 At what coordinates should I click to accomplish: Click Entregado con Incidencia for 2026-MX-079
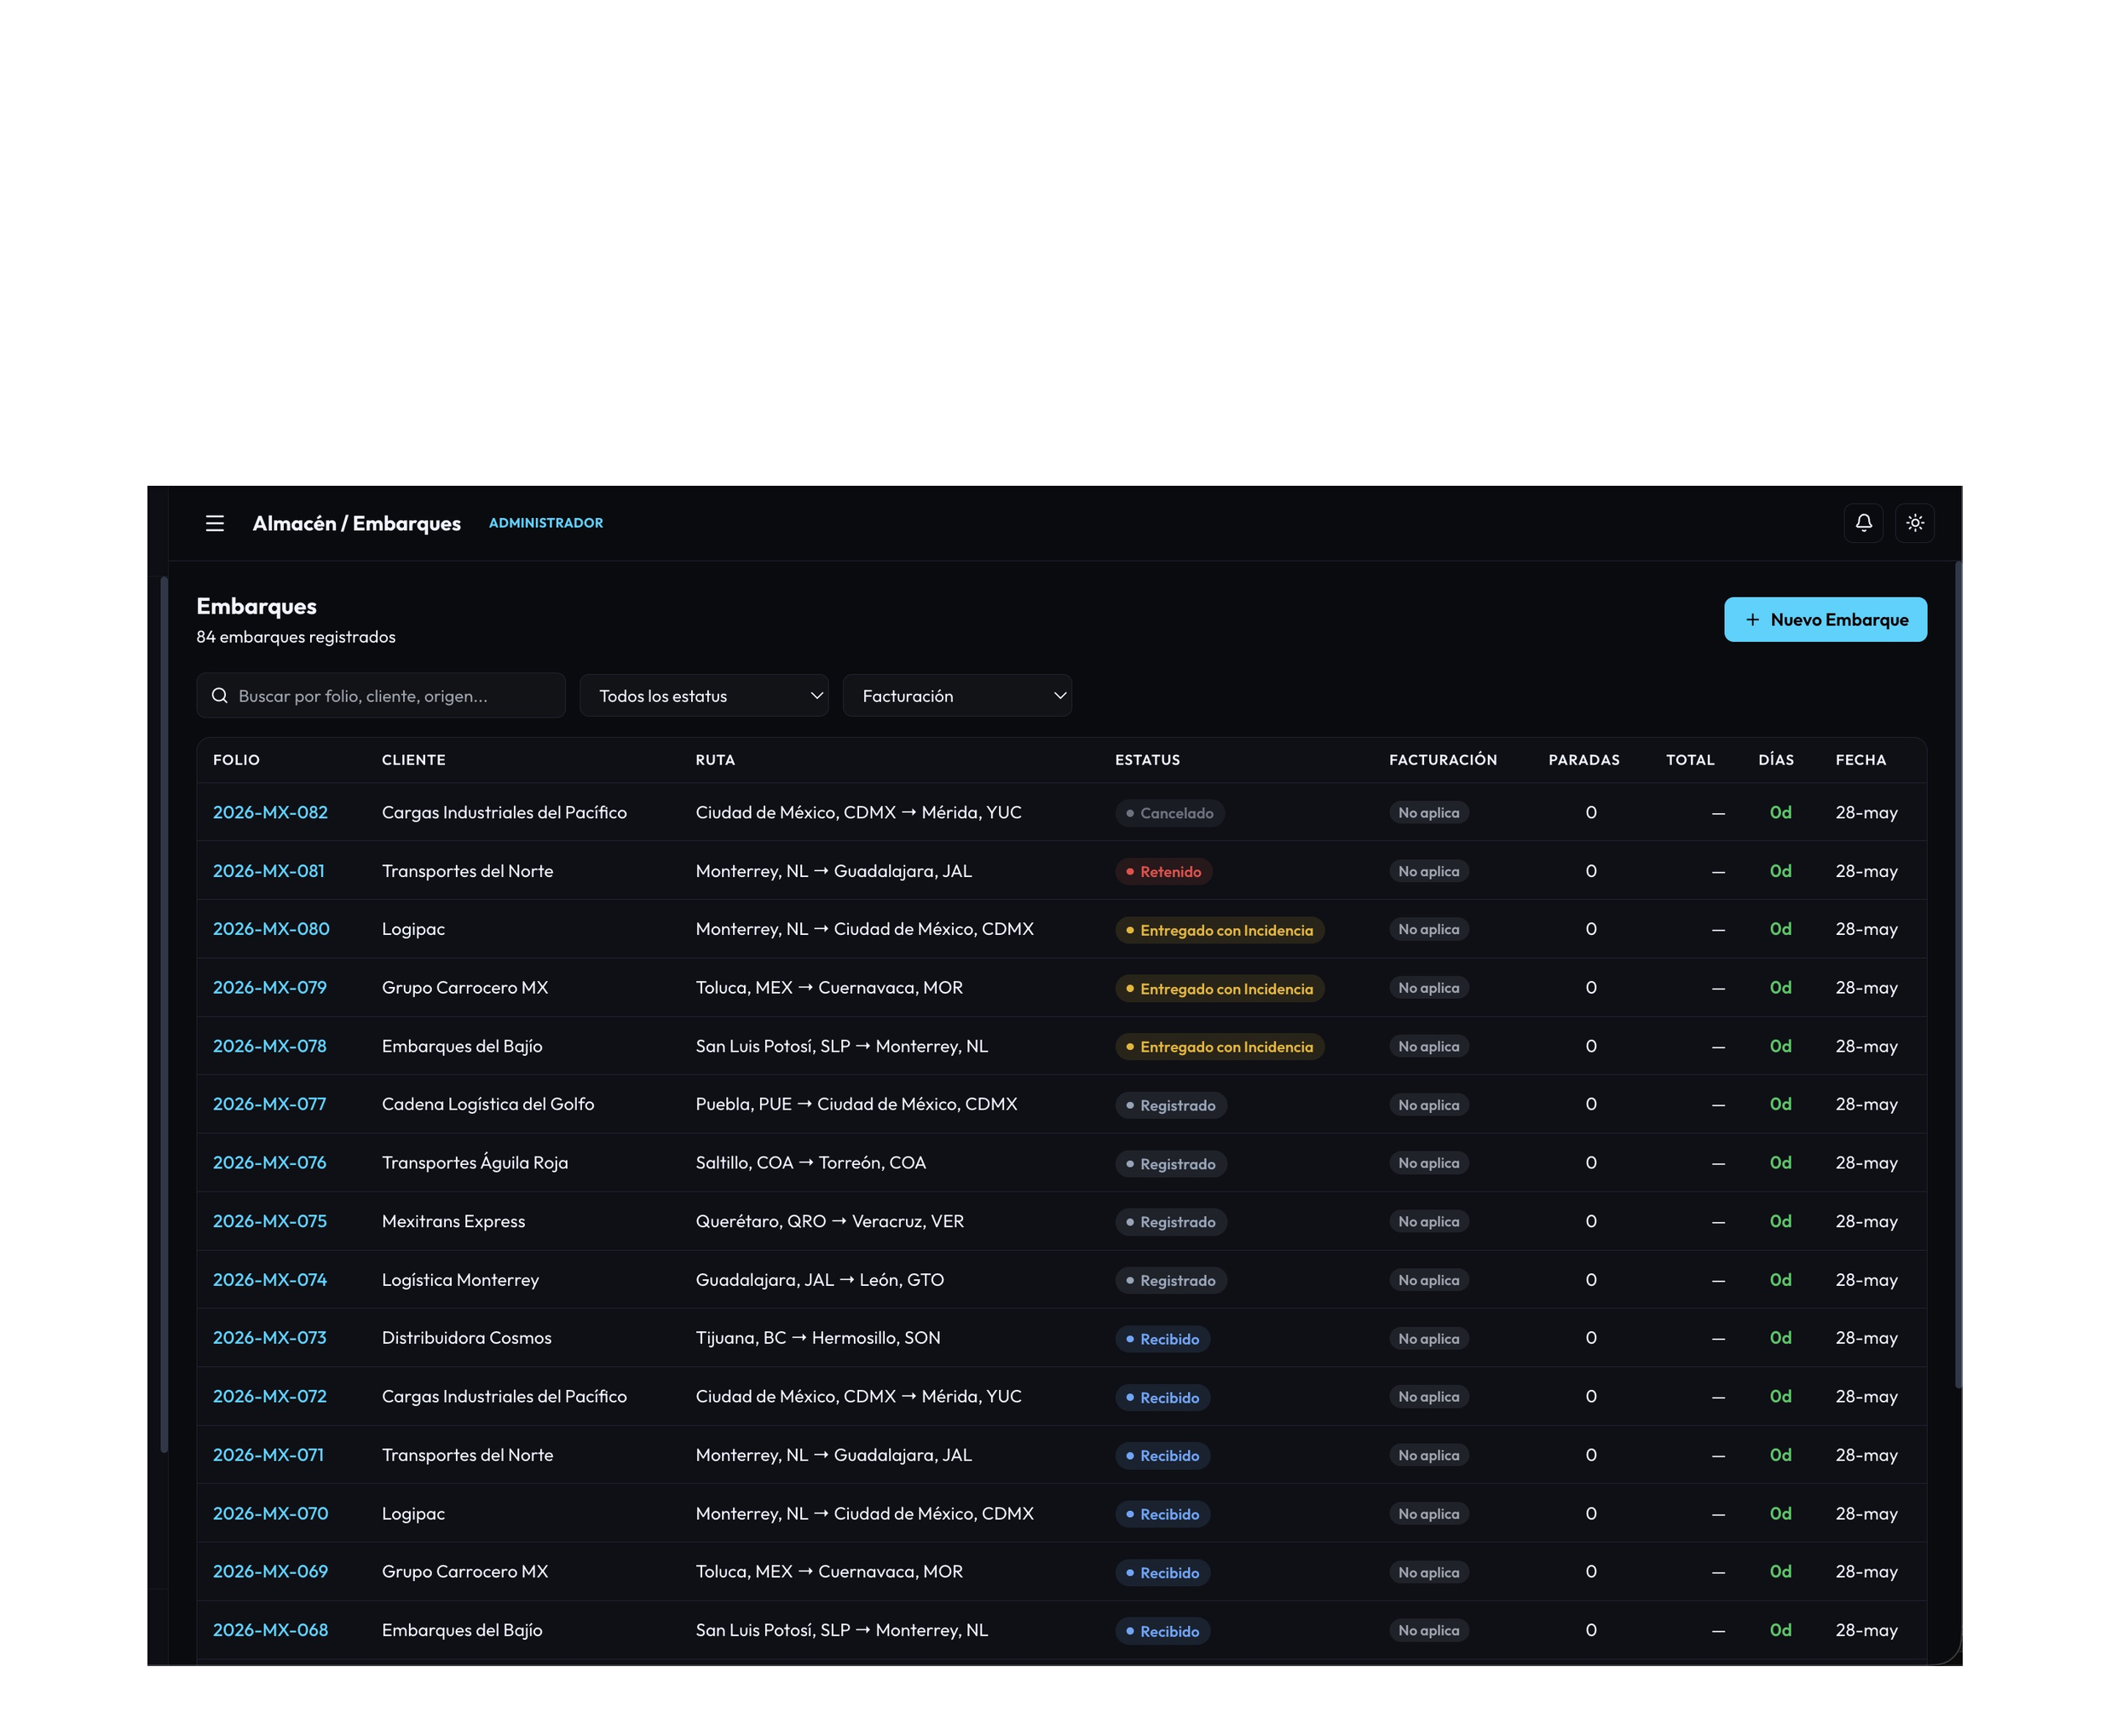(1220, 989)
